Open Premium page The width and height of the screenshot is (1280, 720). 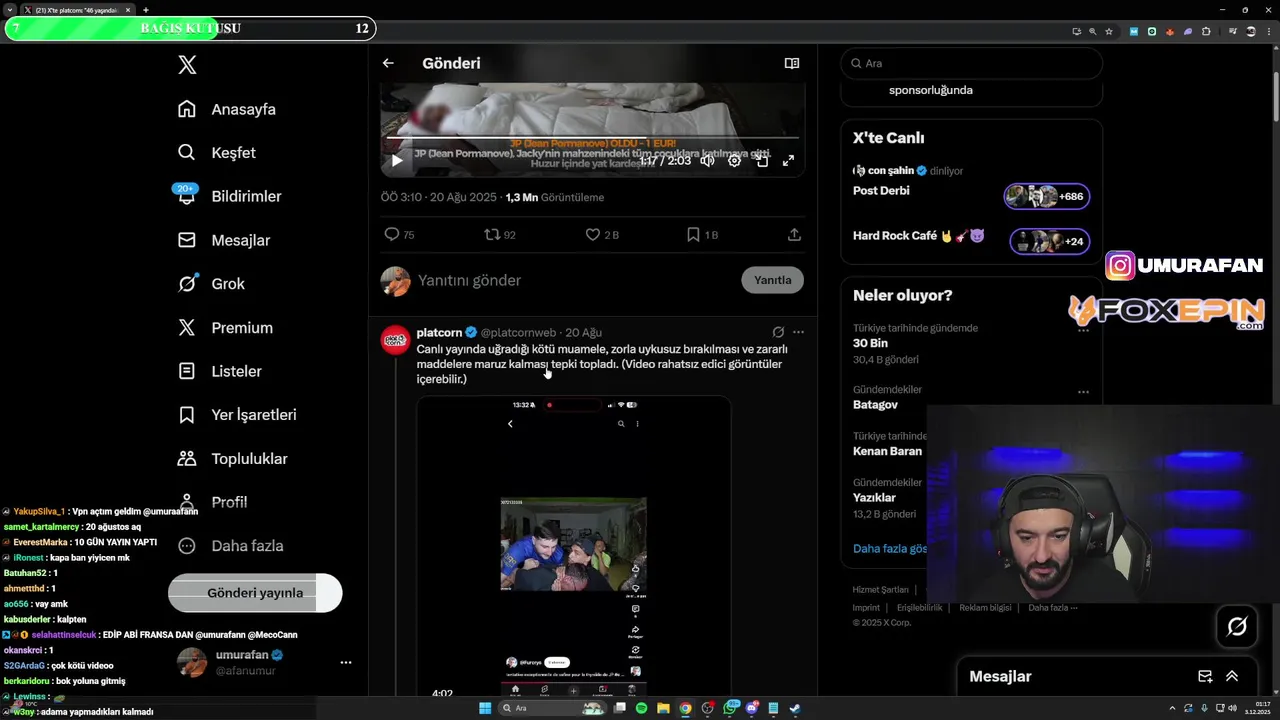pos(224,327)
